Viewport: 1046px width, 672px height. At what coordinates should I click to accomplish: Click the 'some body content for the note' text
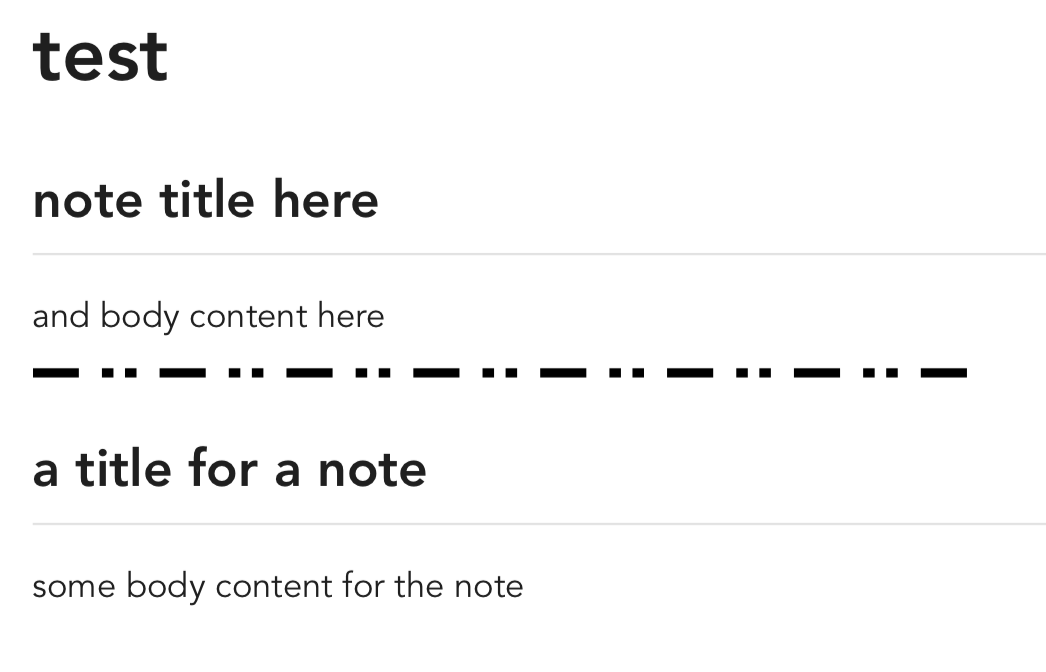tap(278, 587)
